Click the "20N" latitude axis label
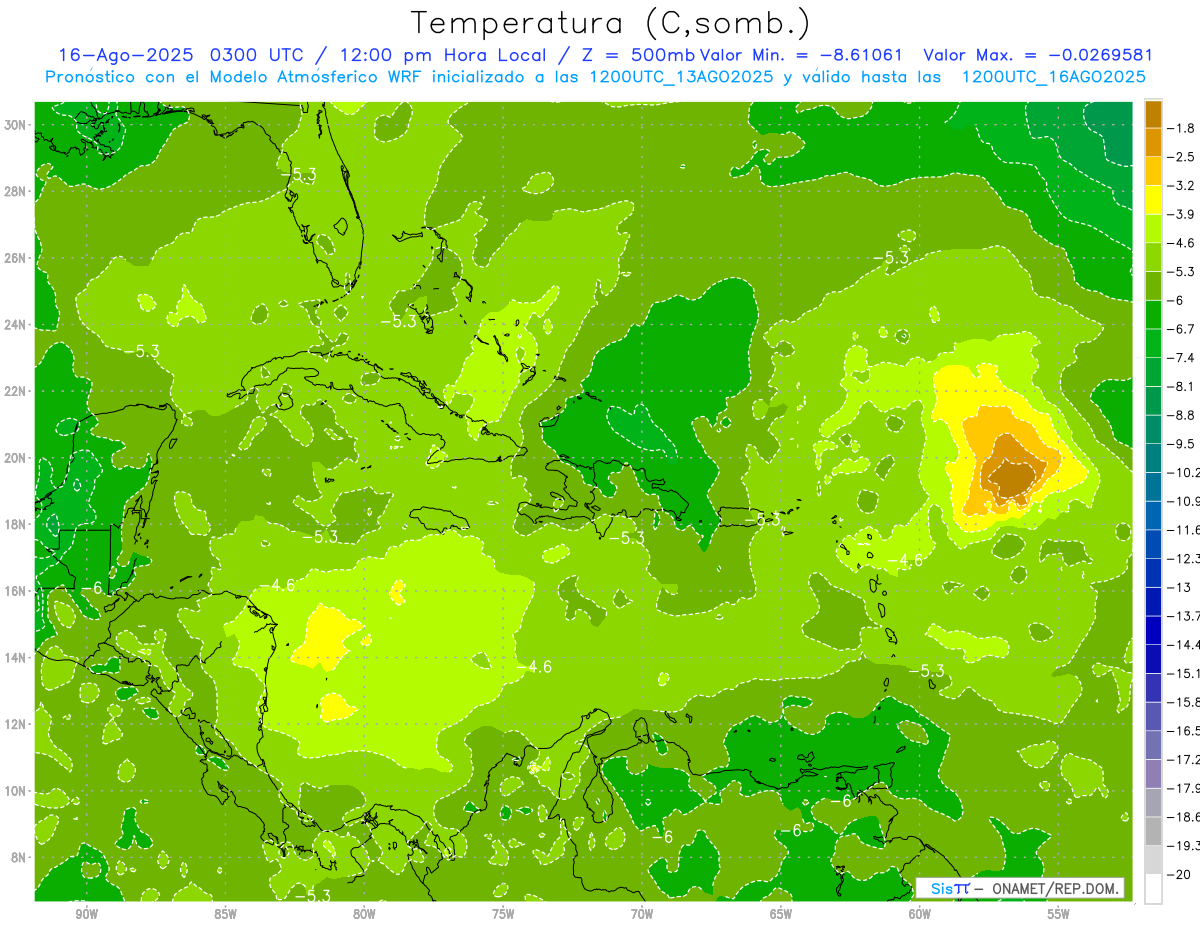Image resolution: width=1200 pixels, height=927 pixels. (16, 458)
